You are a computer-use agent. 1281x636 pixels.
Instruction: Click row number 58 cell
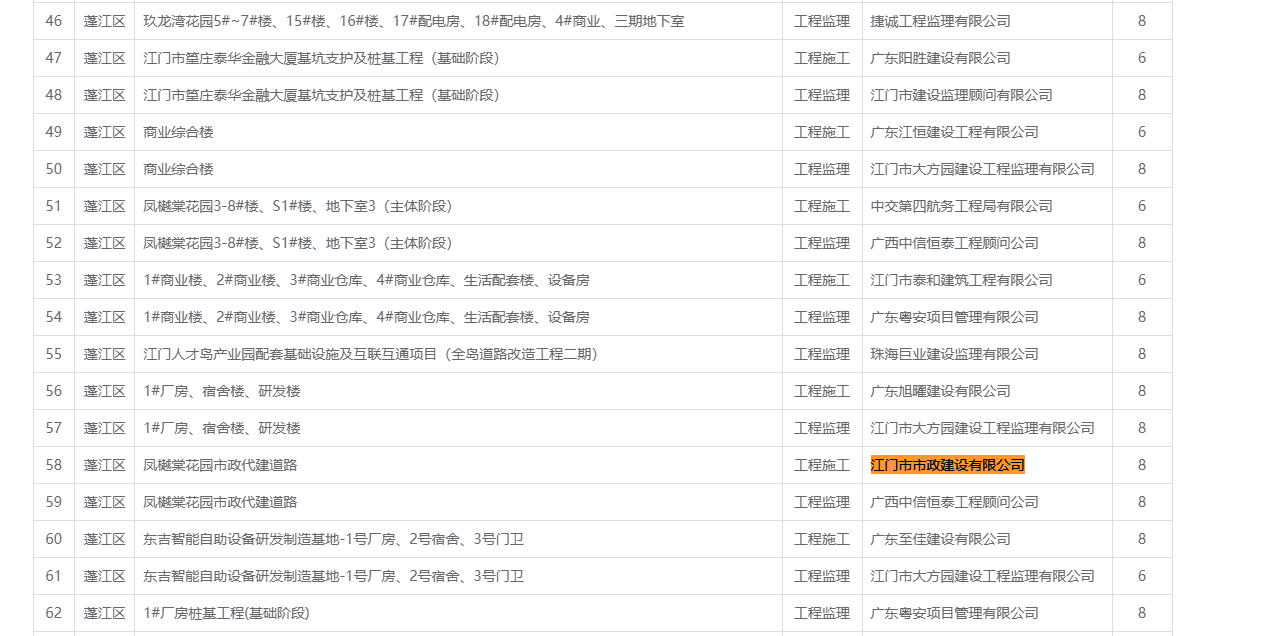54,465
